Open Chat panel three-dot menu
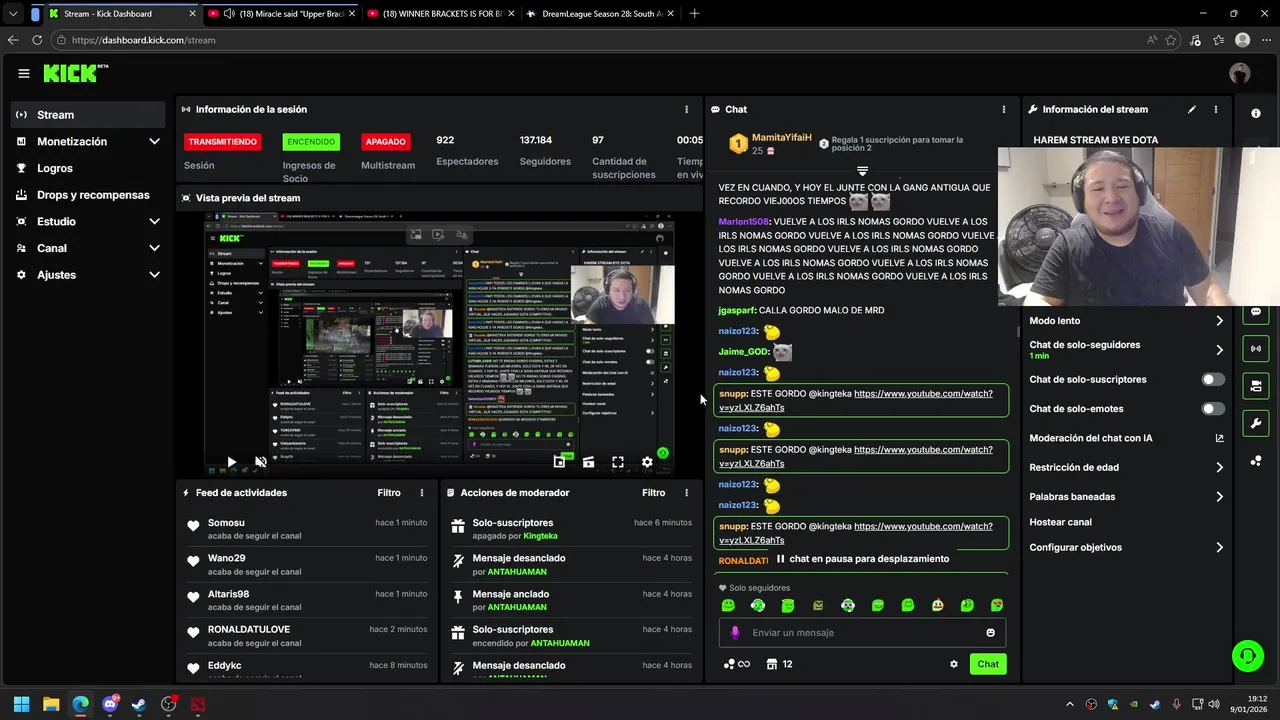Screen dimensions: 1280x720 pos(1004,109)
